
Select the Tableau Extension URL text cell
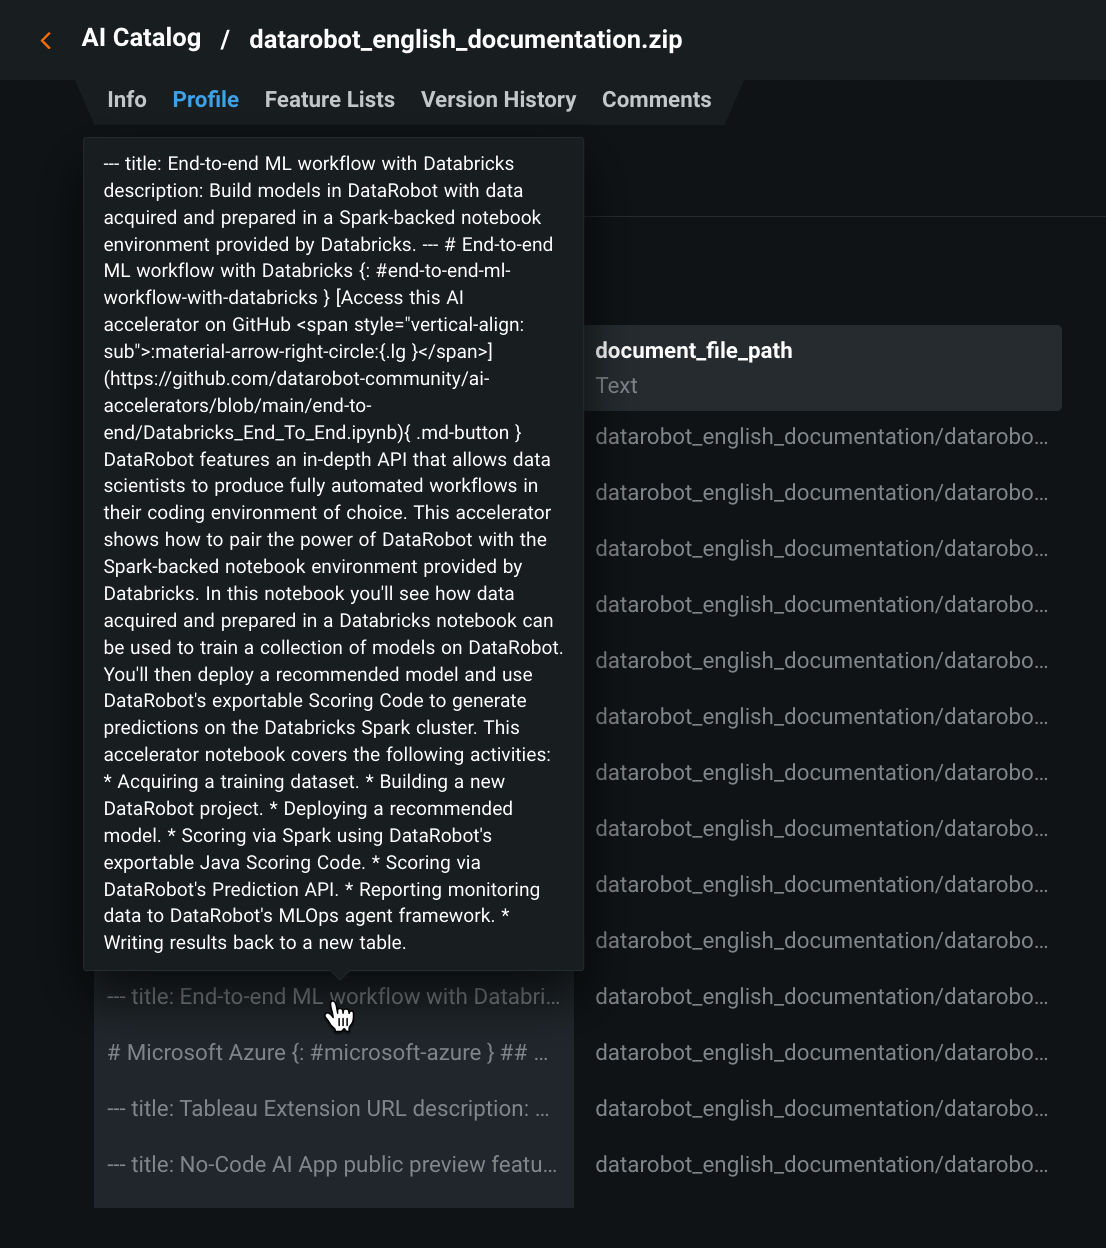pos(327,1109)
